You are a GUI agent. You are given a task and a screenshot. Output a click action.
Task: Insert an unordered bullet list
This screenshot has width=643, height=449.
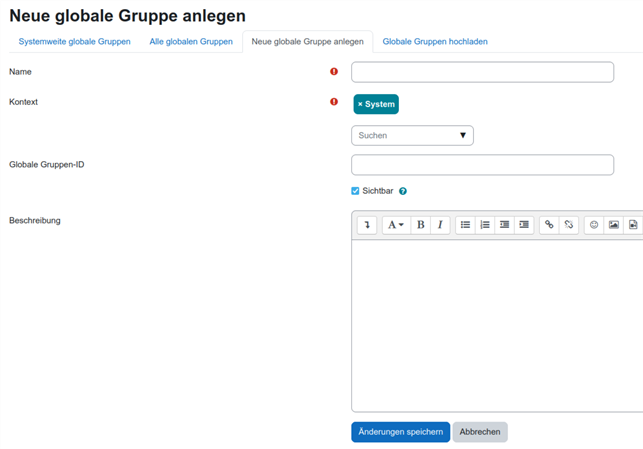tap(465, 225)
